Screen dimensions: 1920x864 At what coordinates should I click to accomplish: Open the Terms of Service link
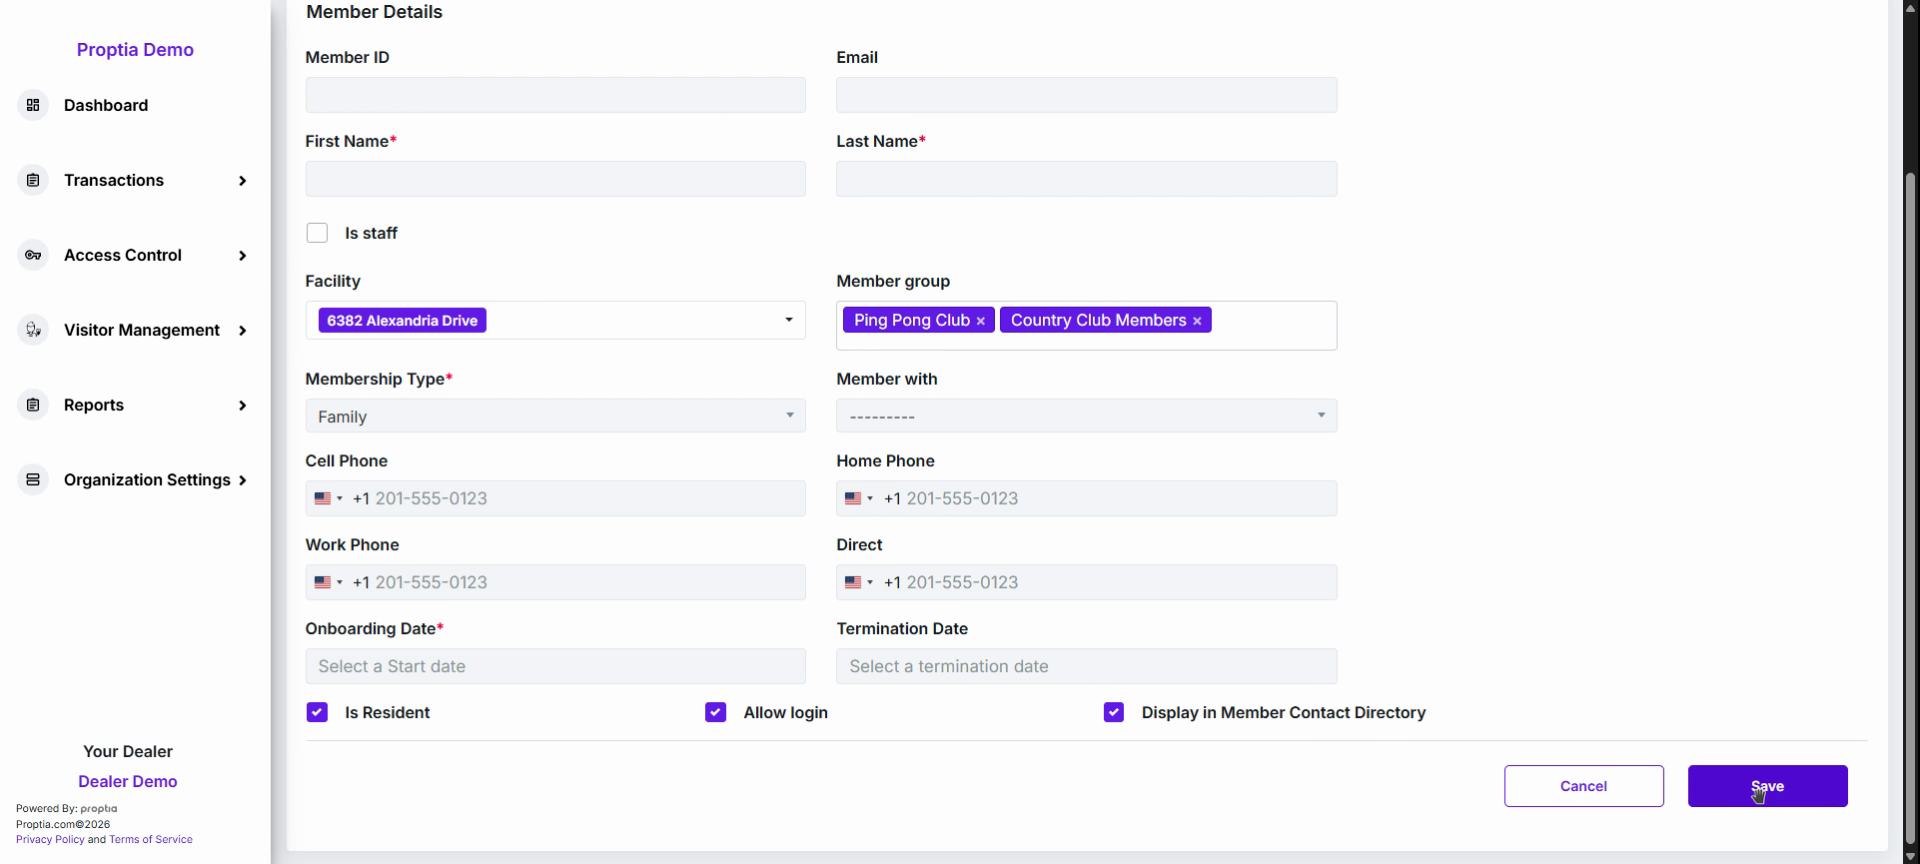click(151, 840)
